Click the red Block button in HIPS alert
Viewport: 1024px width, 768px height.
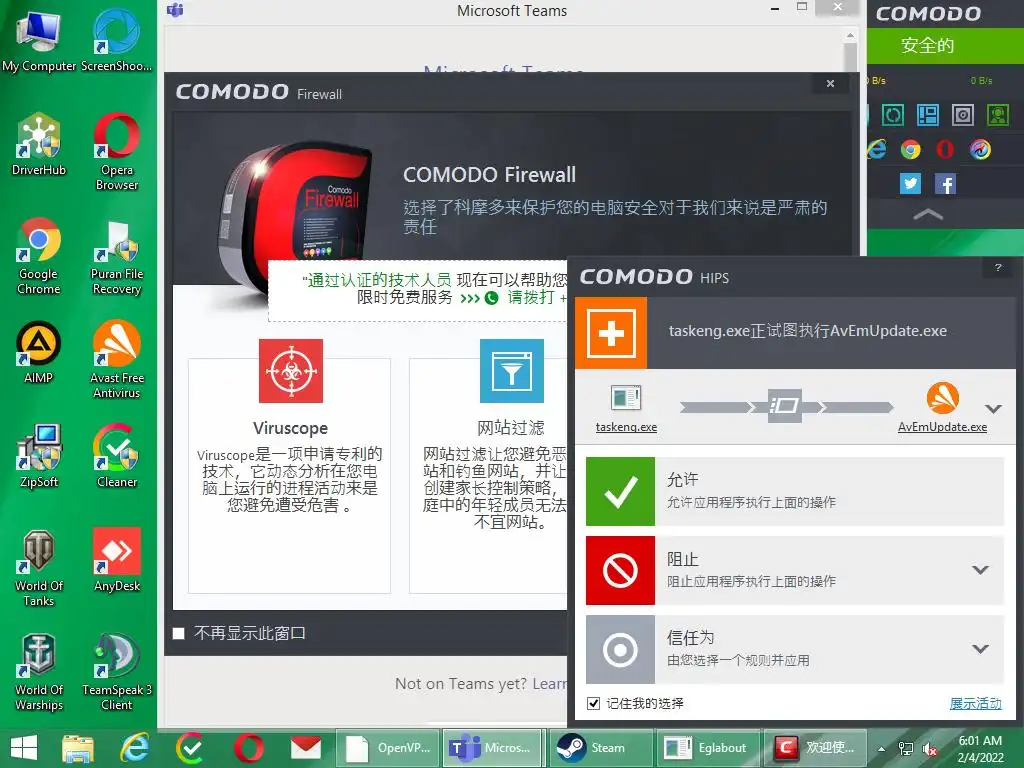(795, 570)
